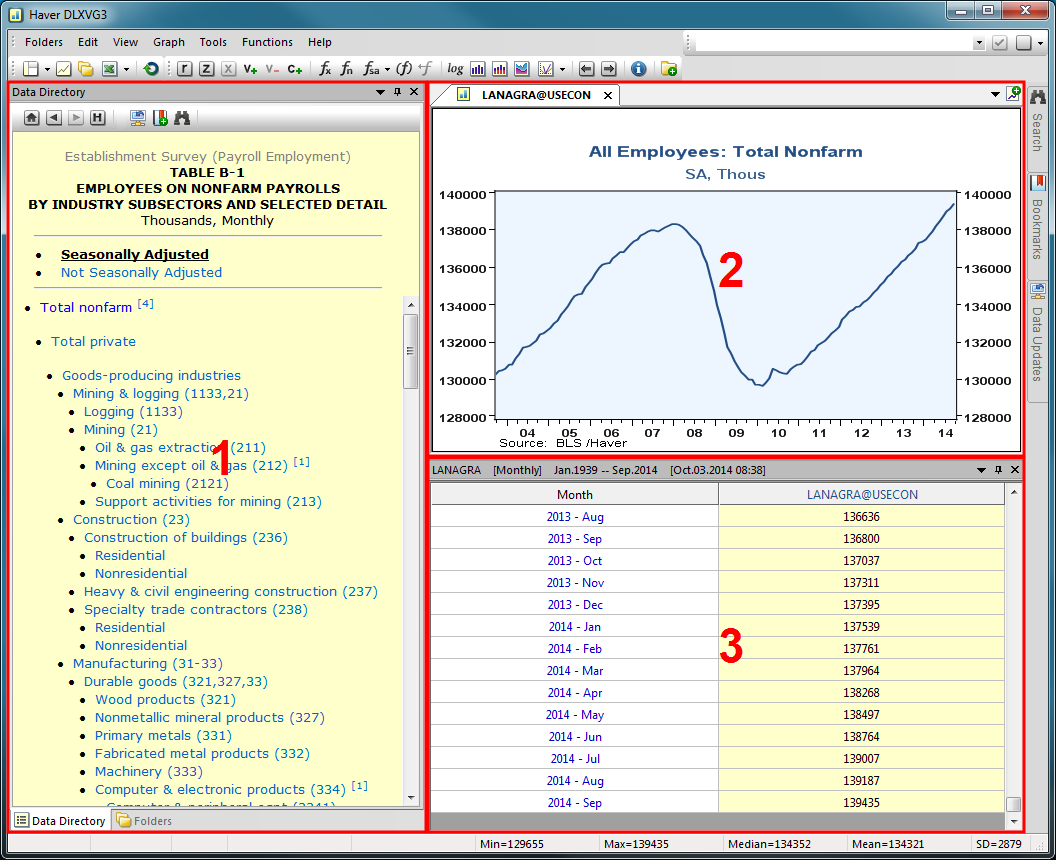Open the Functions menu
Image resolution: width=1056 pixels, height=860 pixels.
click(x=267, y=42)
